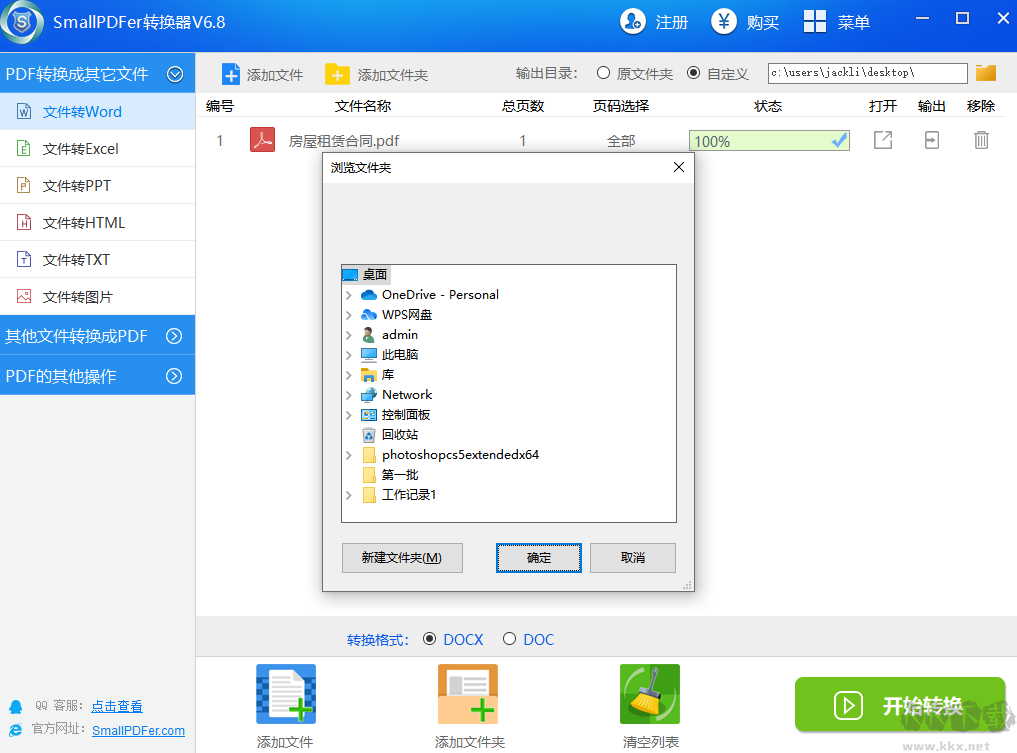Click the 确定 button in the folder dialog
1017x753 pixels.
pyautogui.click(x=538, y=558)
